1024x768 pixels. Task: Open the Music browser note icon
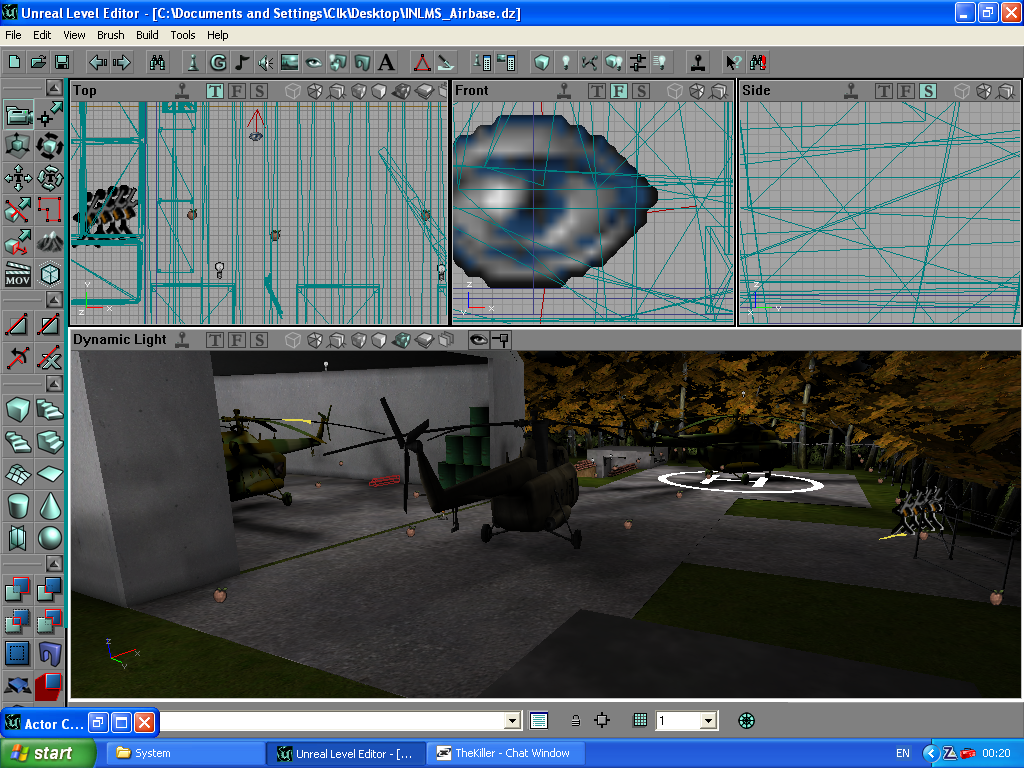click(x=241, y=63)
